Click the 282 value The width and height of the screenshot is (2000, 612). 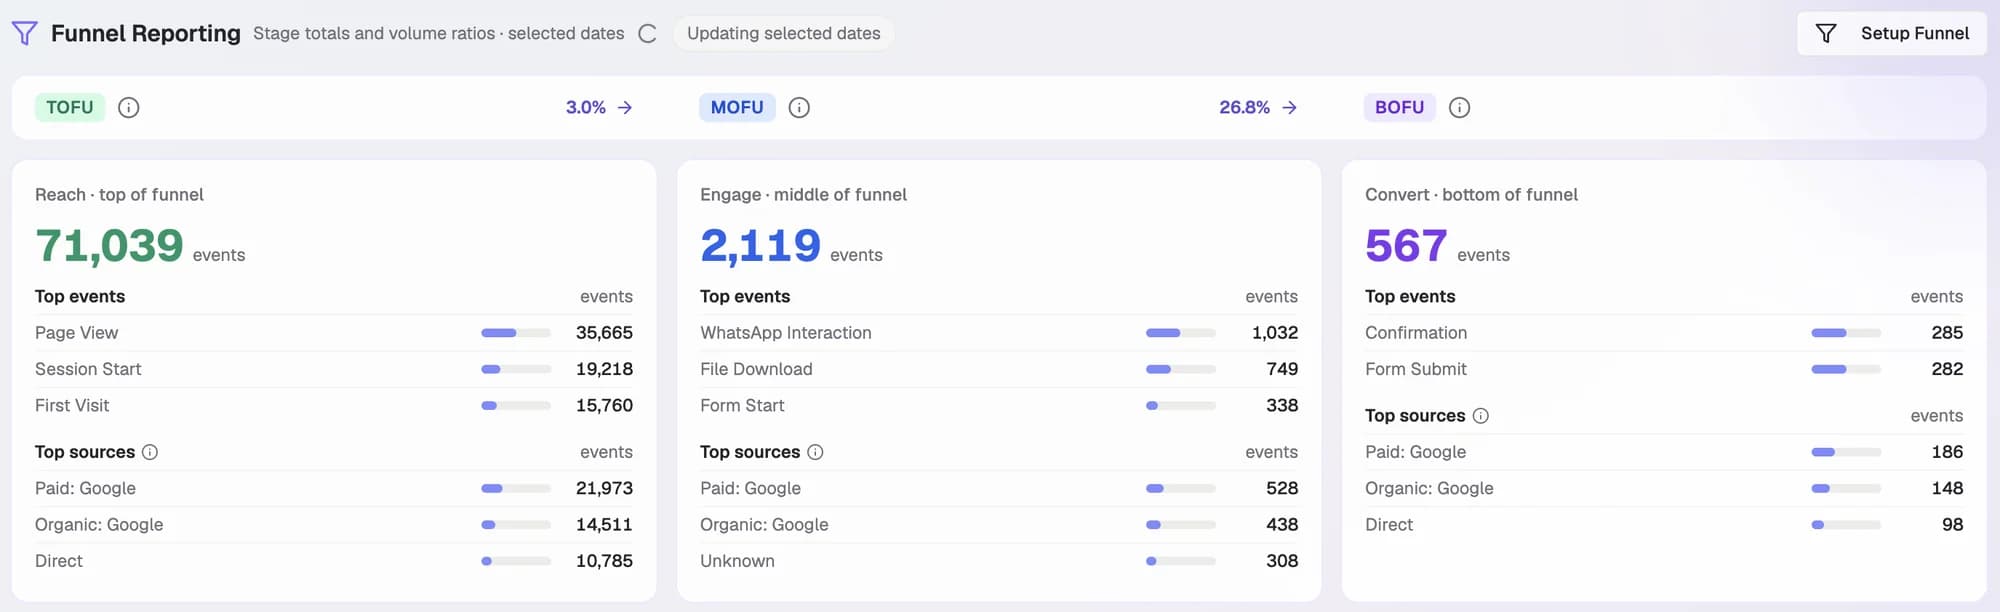[1947, 369]
